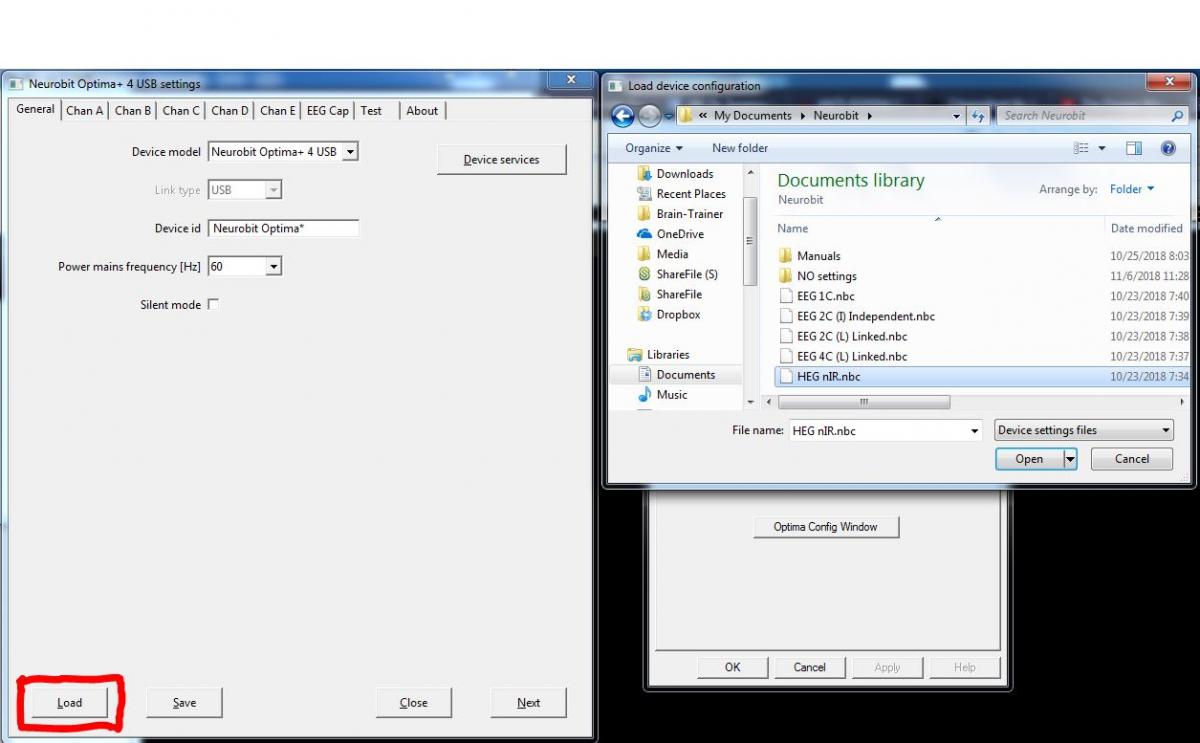This screenshot has height=743, width=1200.
Task: Switch to the Chan D tab
Action: click(230, 111)
